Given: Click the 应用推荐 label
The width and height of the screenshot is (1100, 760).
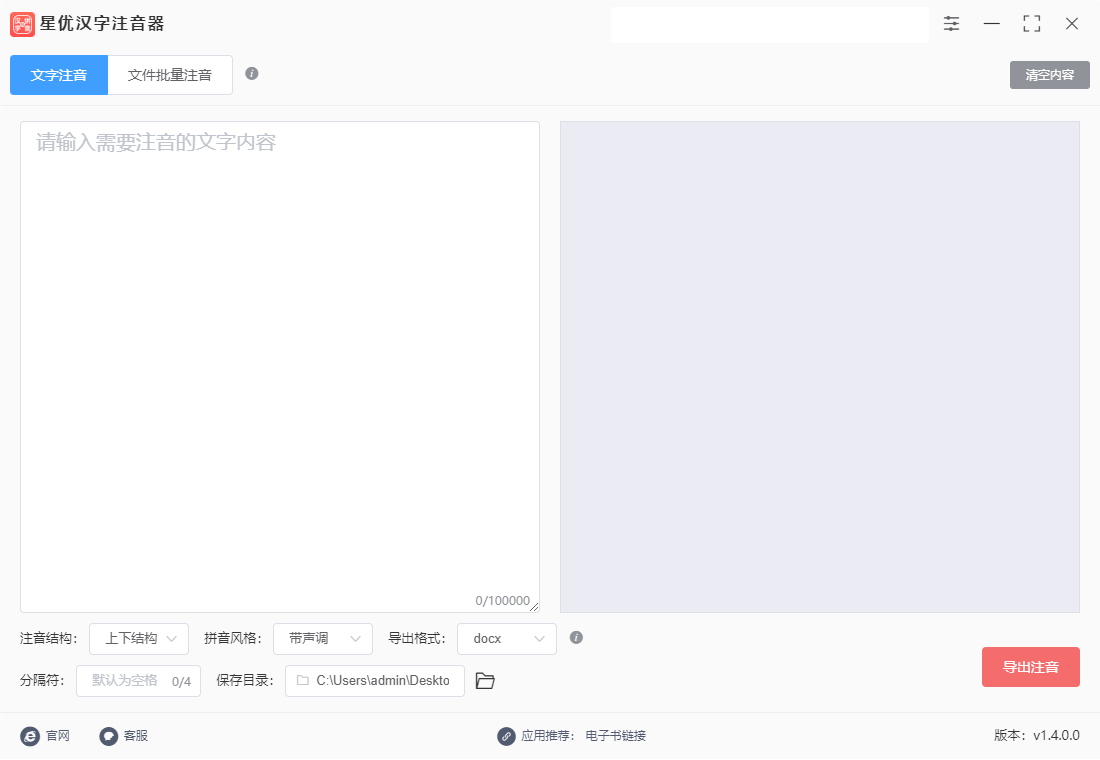Looking at the screenshot, I should (x=547, y=736).
